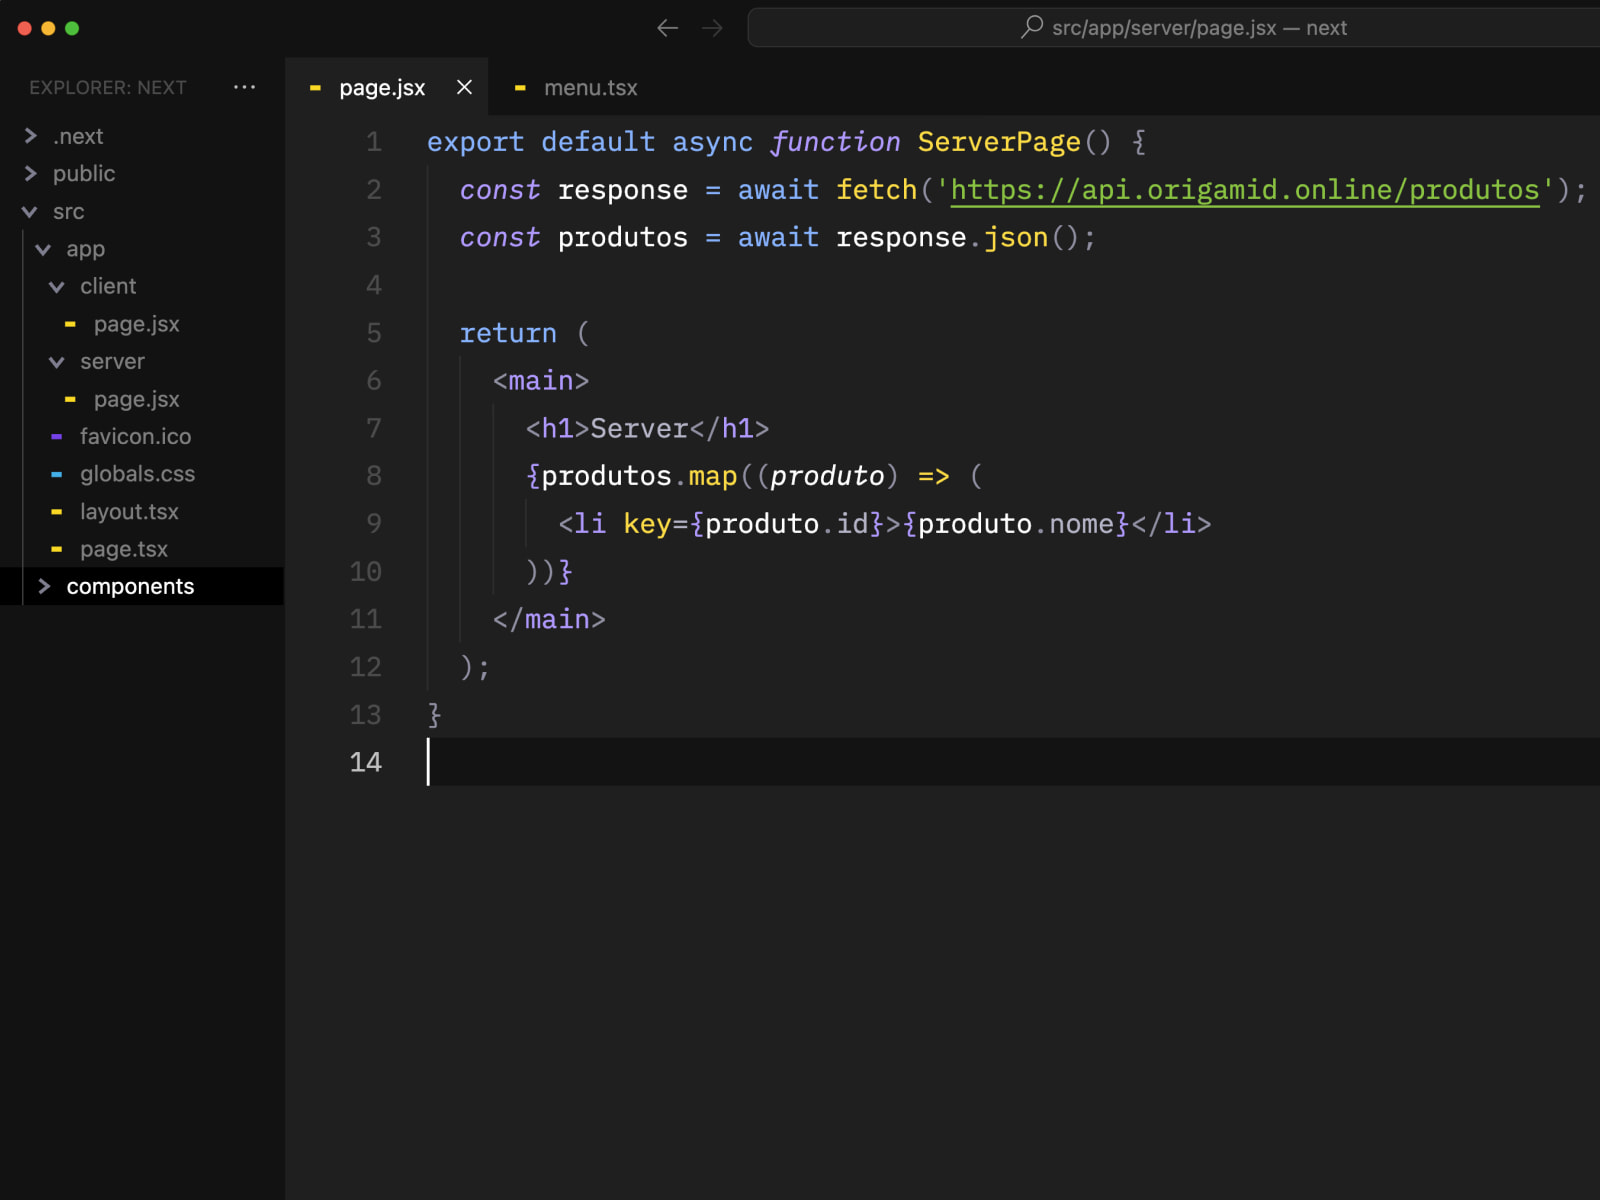The height and width of the screenshot is (1200, 1600).
Task: Open page.tsx in the explorer
Action: 124,549
